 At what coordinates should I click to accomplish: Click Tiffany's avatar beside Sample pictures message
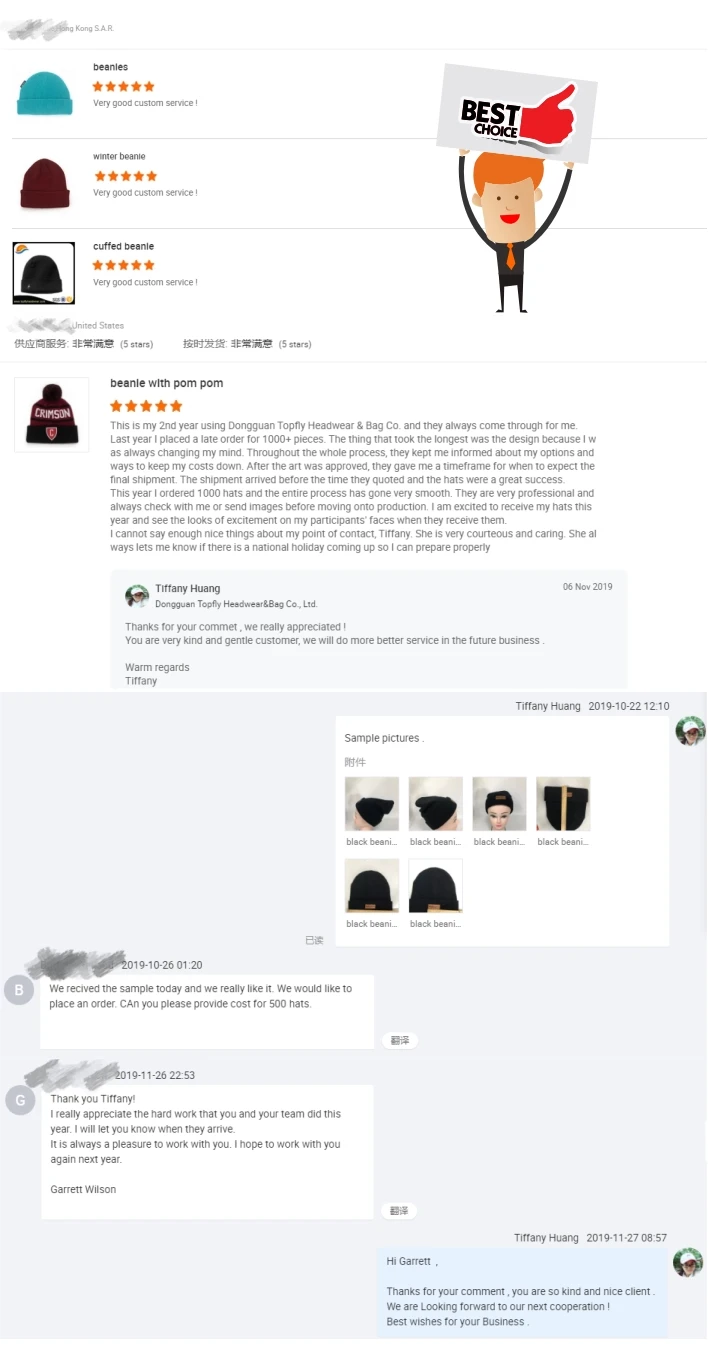pyautogui.click(x=690, y=731)
